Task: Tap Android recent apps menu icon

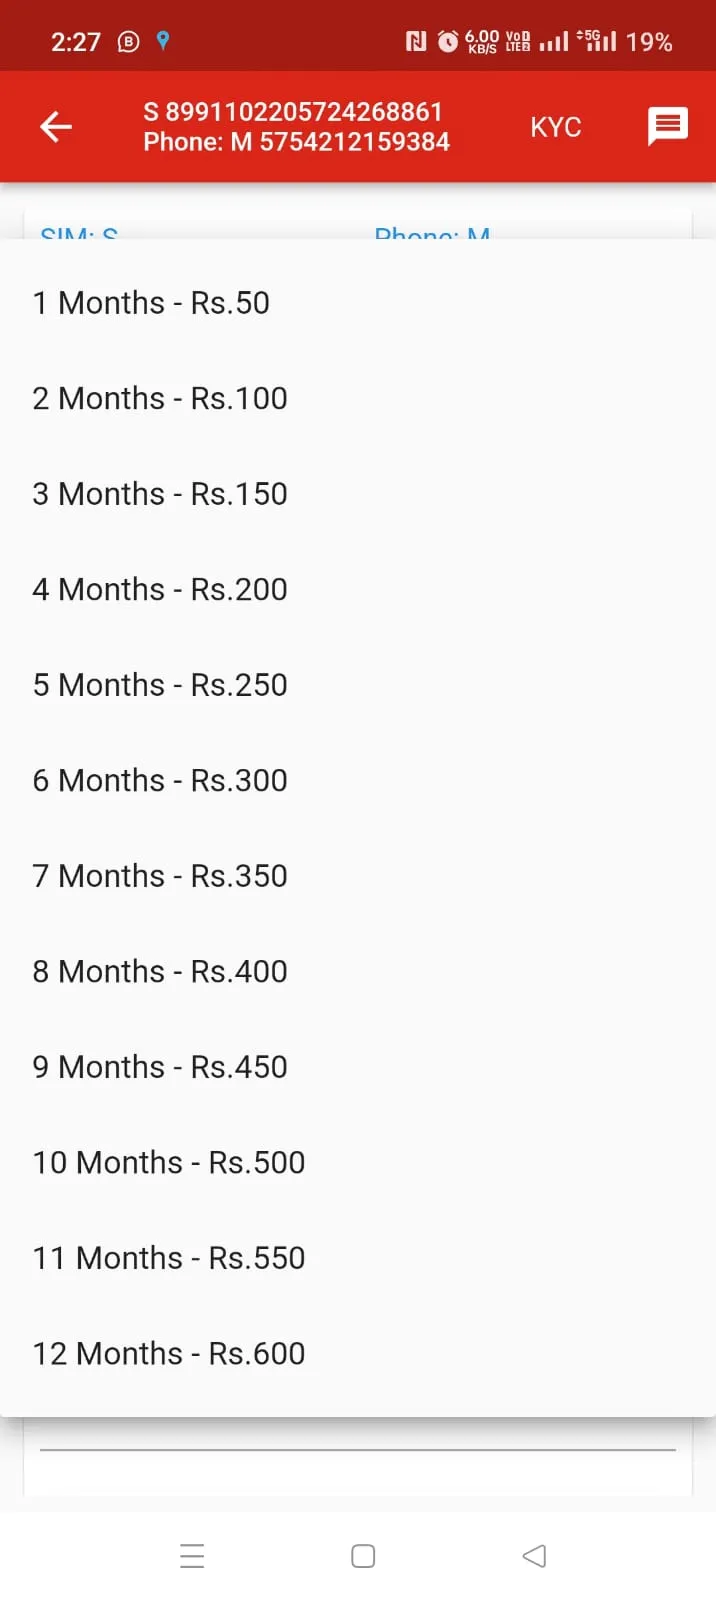Action: pos(192,1556)
